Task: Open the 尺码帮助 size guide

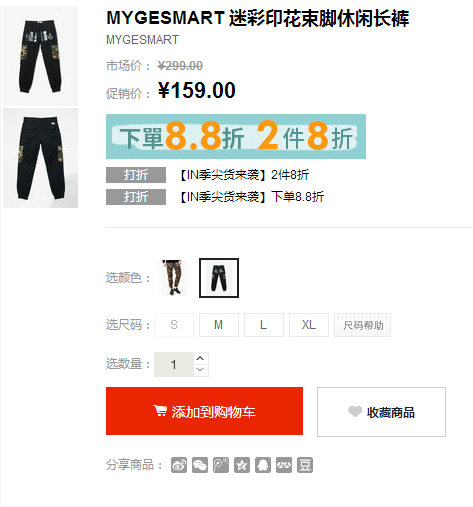Action: (362, 325)
